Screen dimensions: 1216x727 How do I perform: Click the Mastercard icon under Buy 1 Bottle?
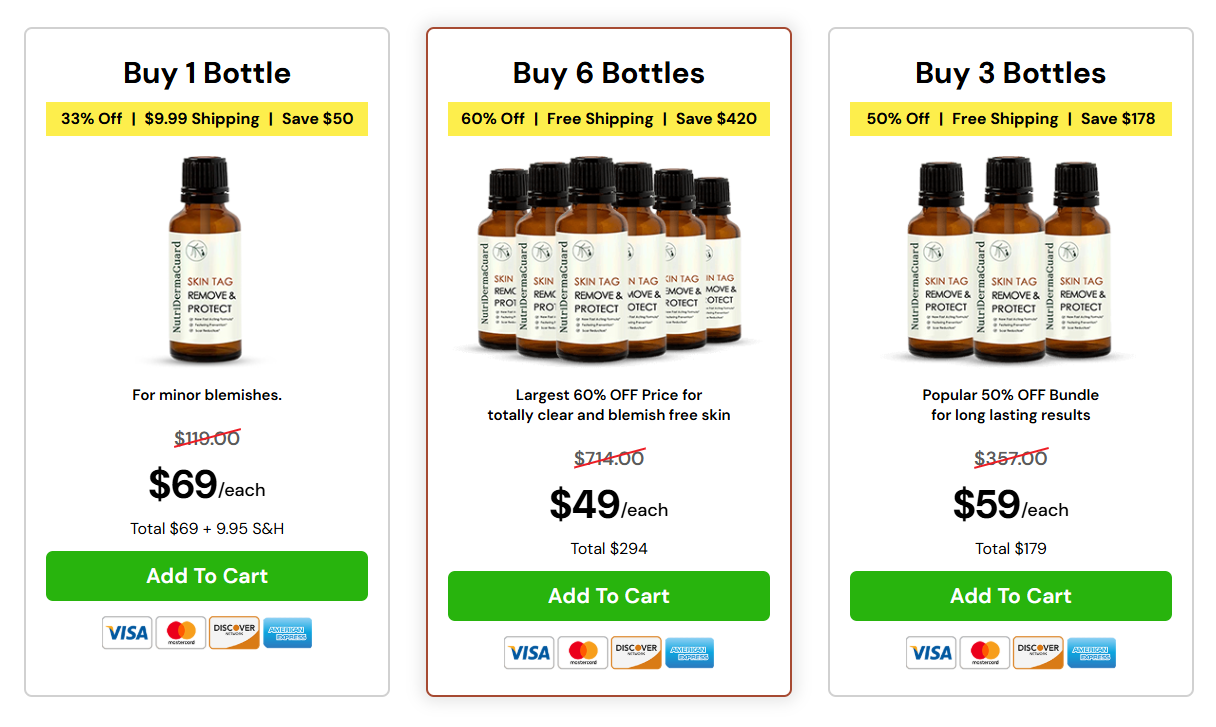[x=180, y=632]
